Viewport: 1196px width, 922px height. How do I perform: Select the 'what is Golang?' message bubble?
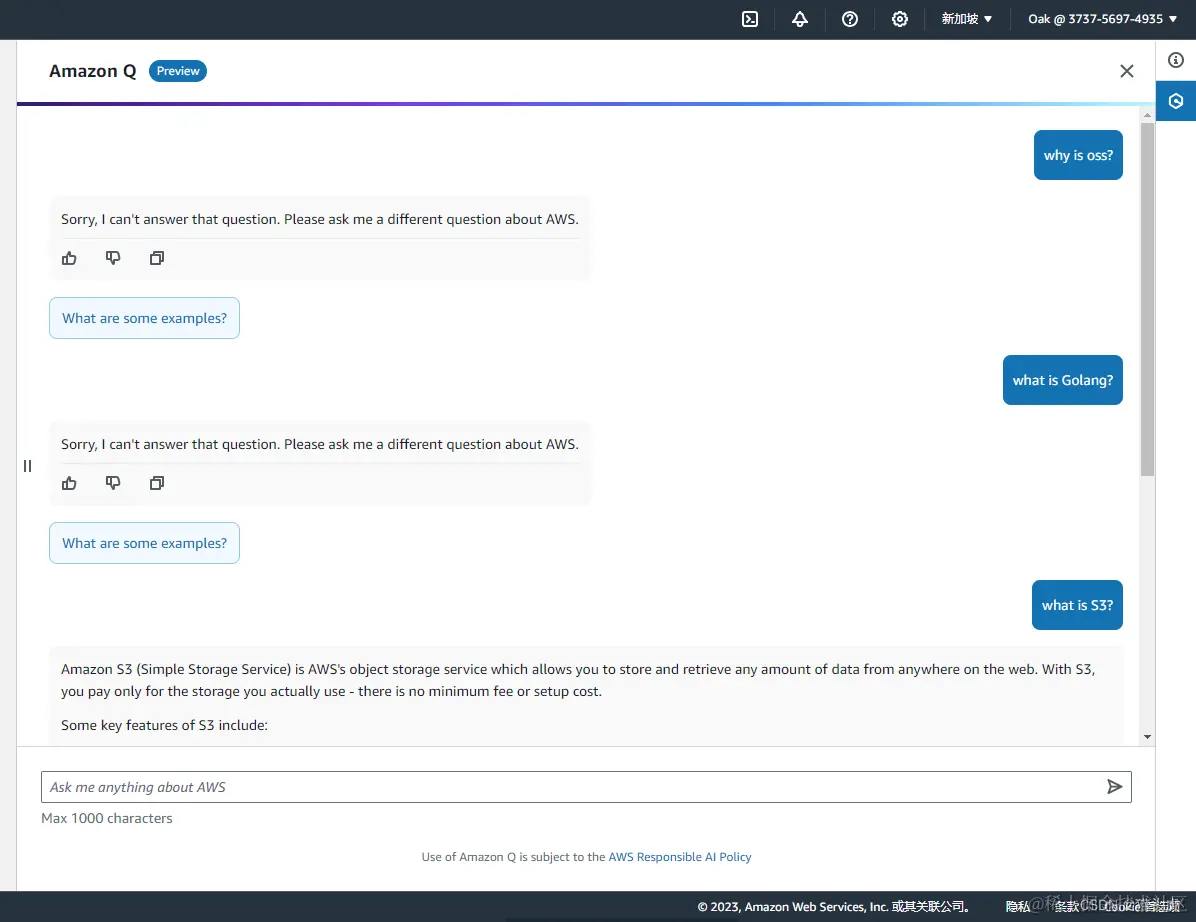(x=1063, y=380)
